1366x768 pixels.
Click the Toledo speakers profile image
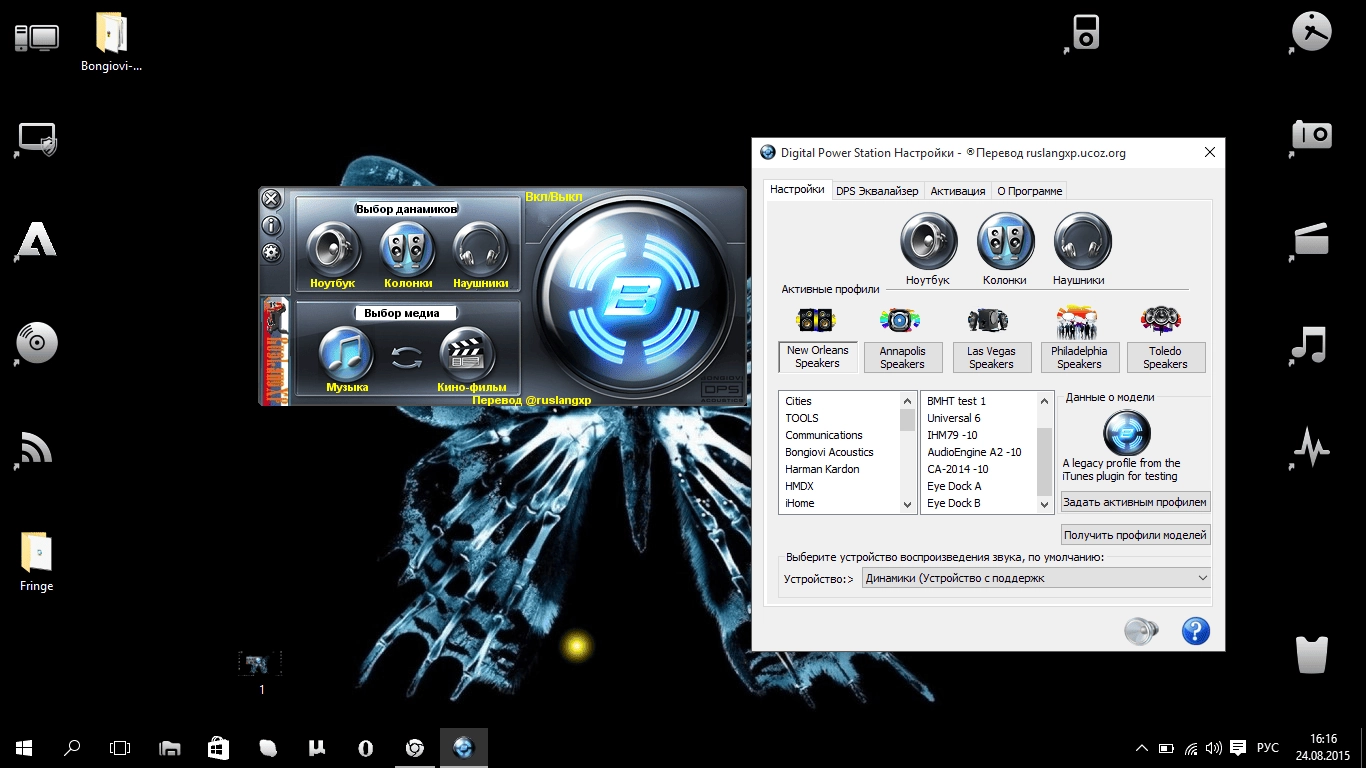click(1162, 321)
